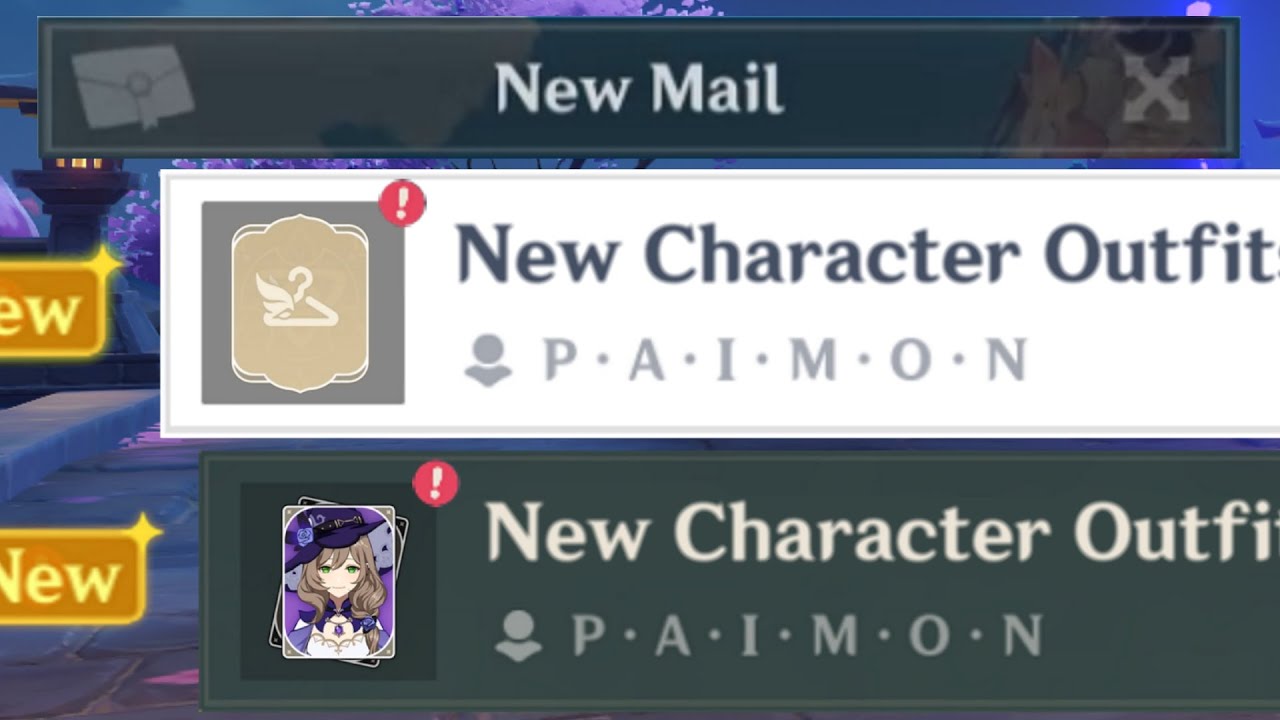Click sender person icon in white mail row
Viewport: 1280px width, 720px height.
coord(488,360)
